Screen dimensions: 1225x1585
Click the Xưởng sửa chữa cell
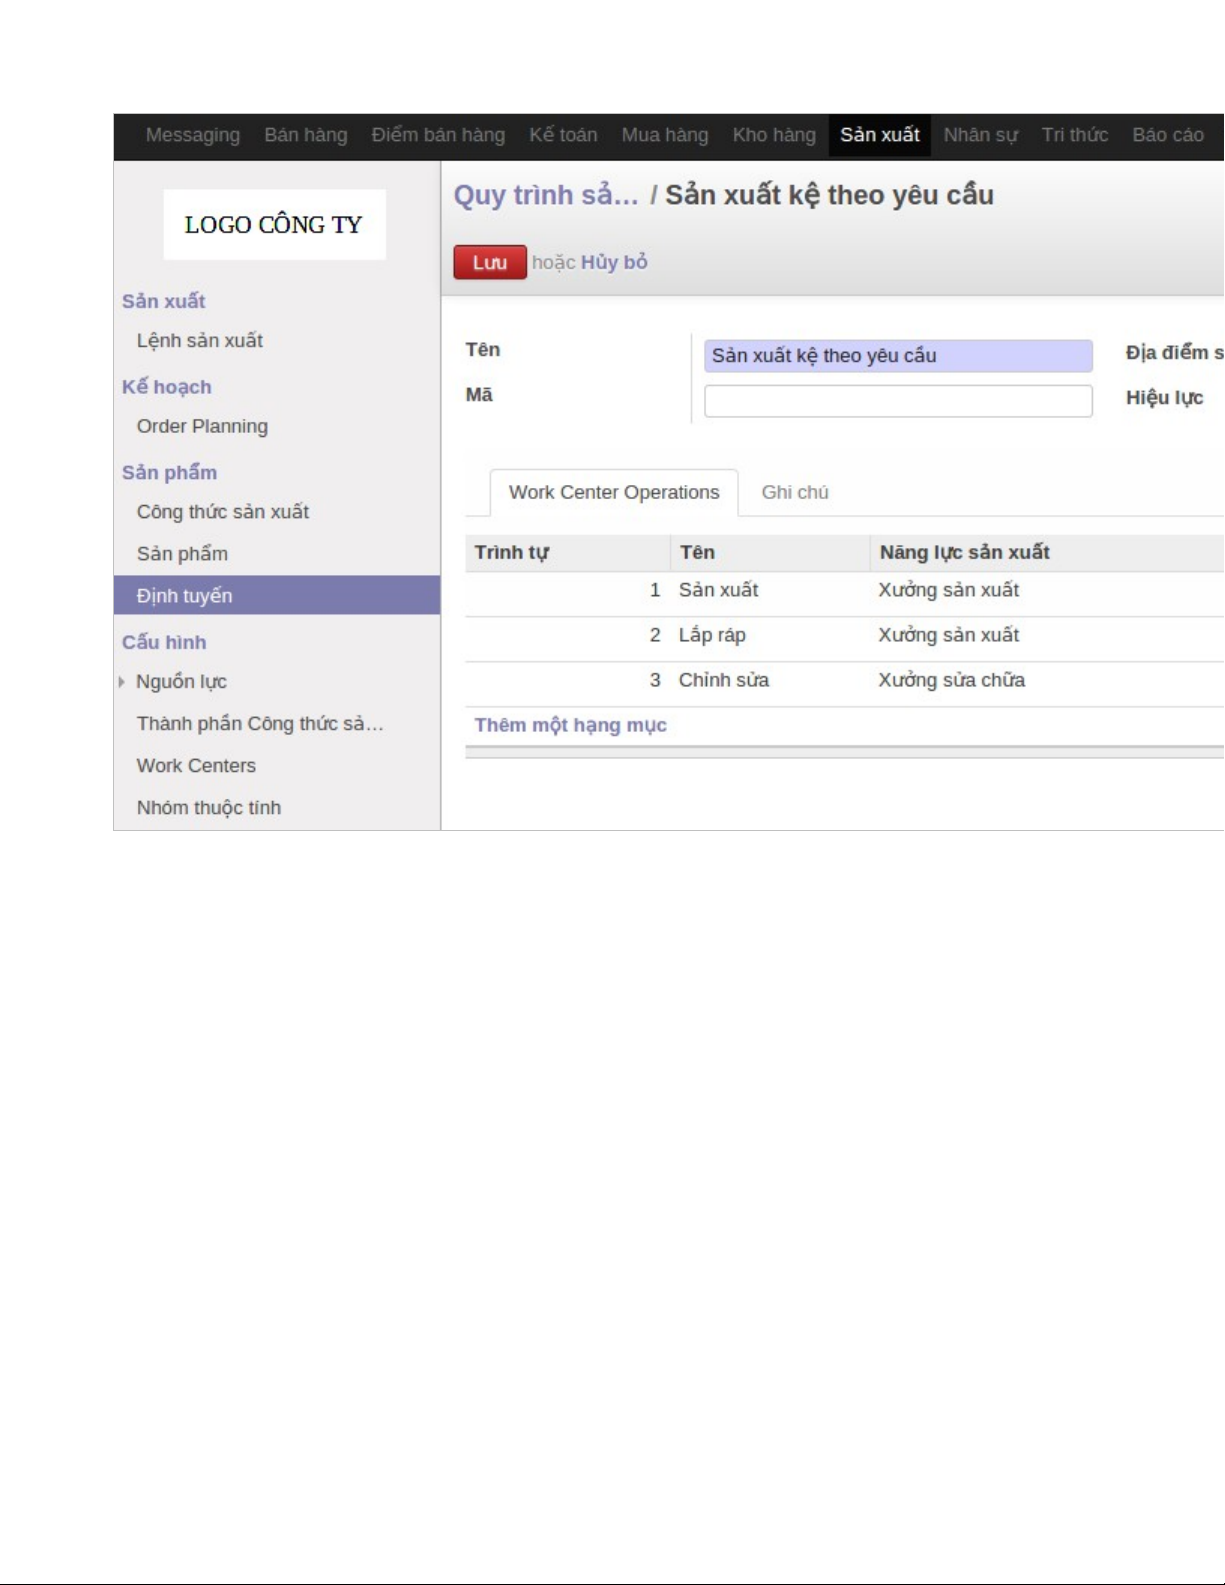coord(952,680)
